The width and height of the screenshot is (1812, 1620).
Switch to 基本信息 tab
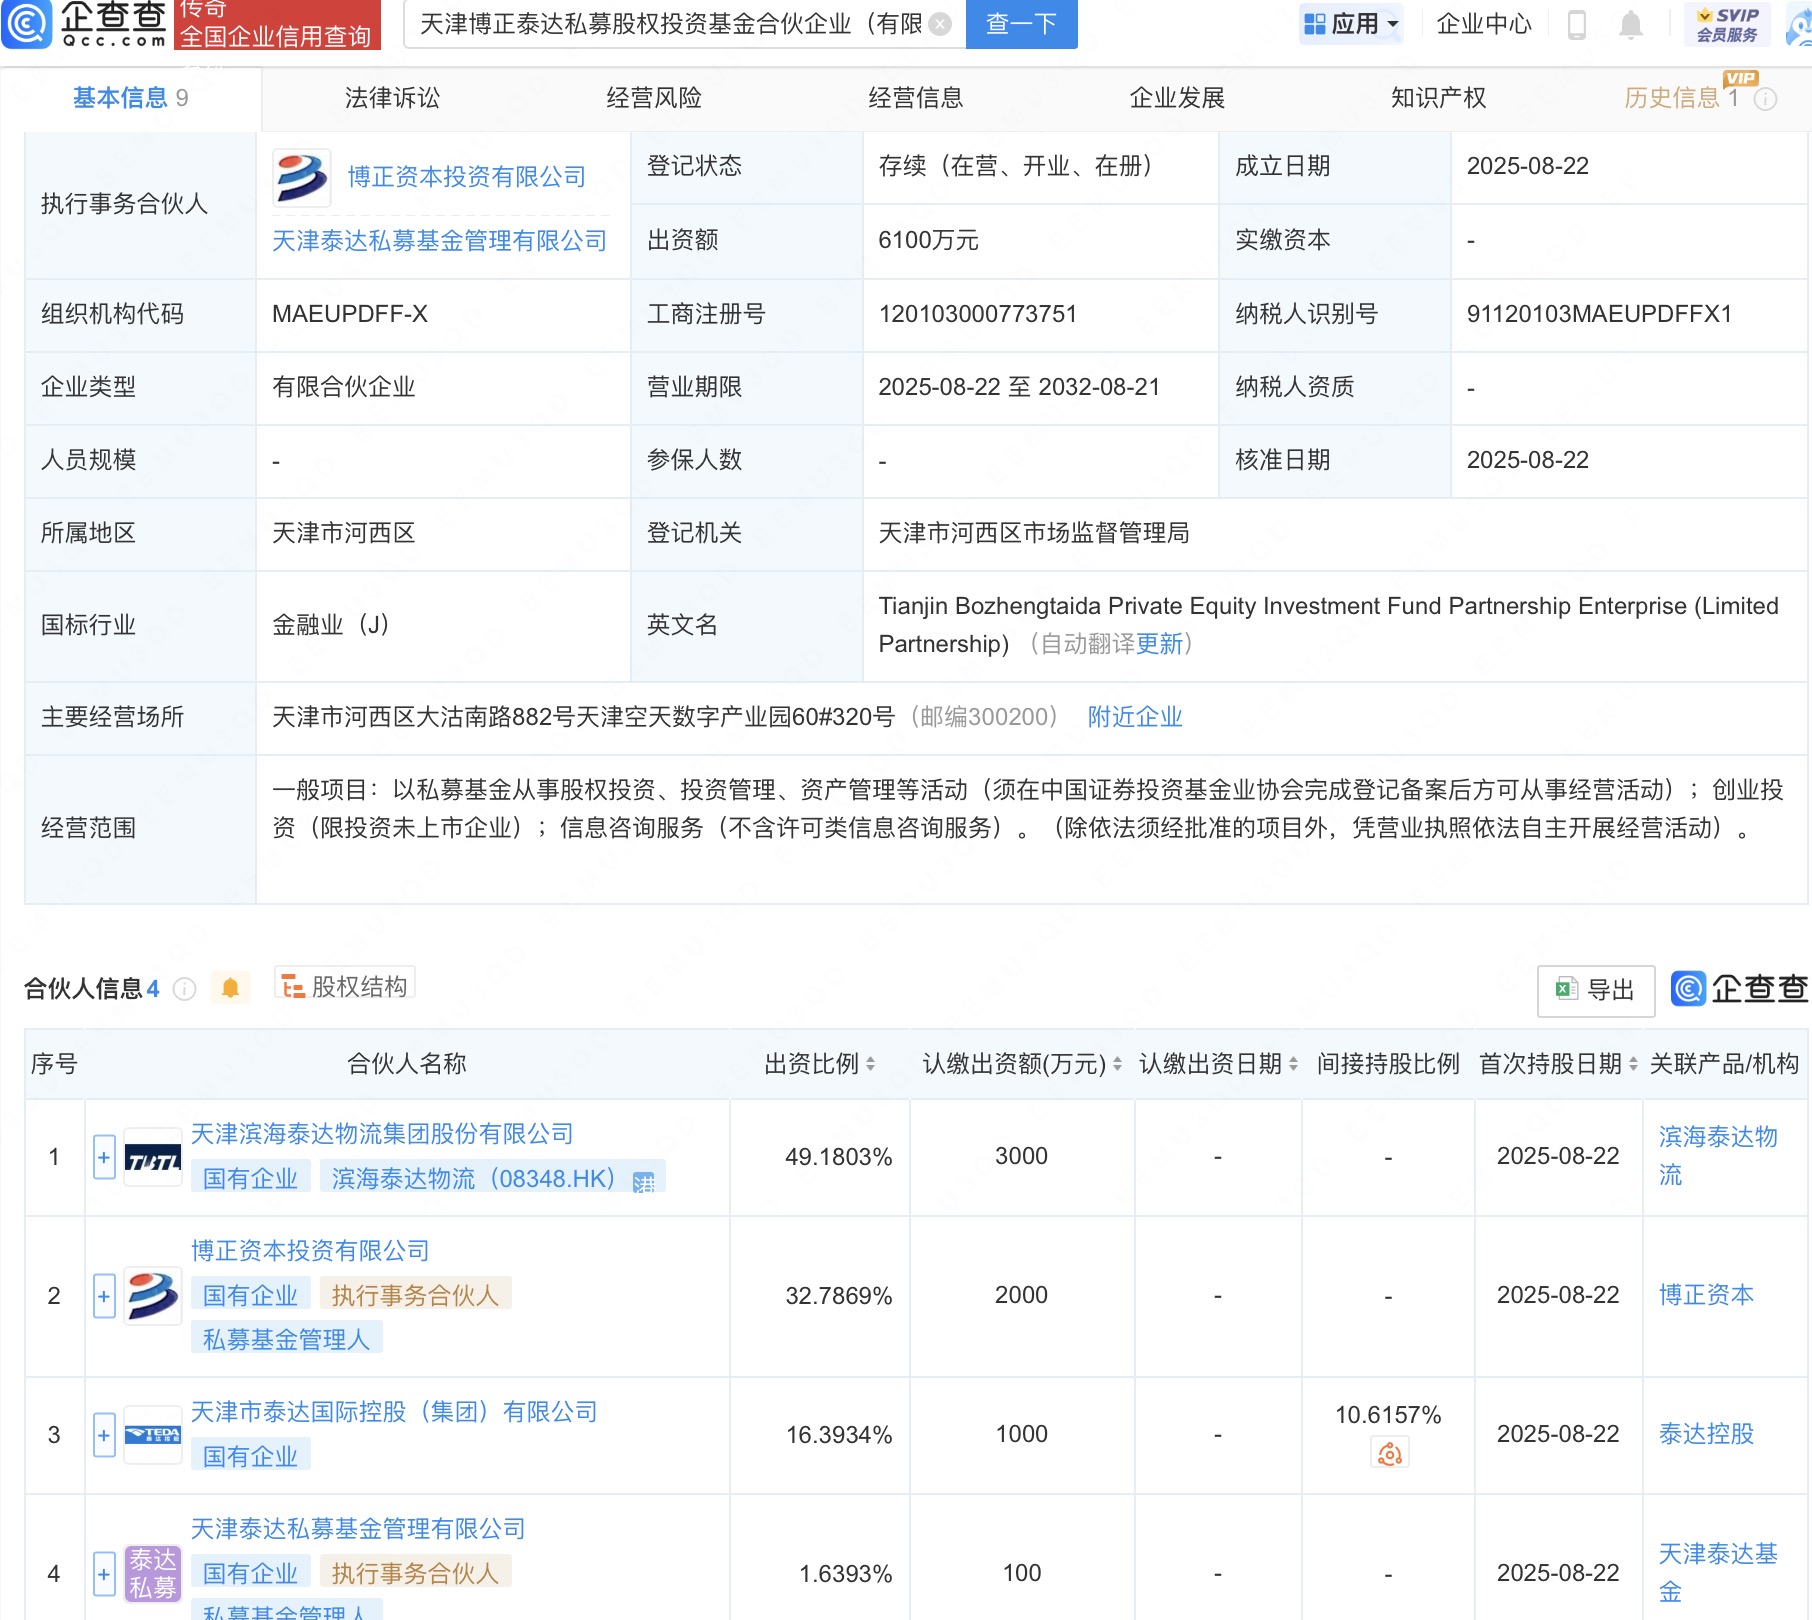click(130, 98)
